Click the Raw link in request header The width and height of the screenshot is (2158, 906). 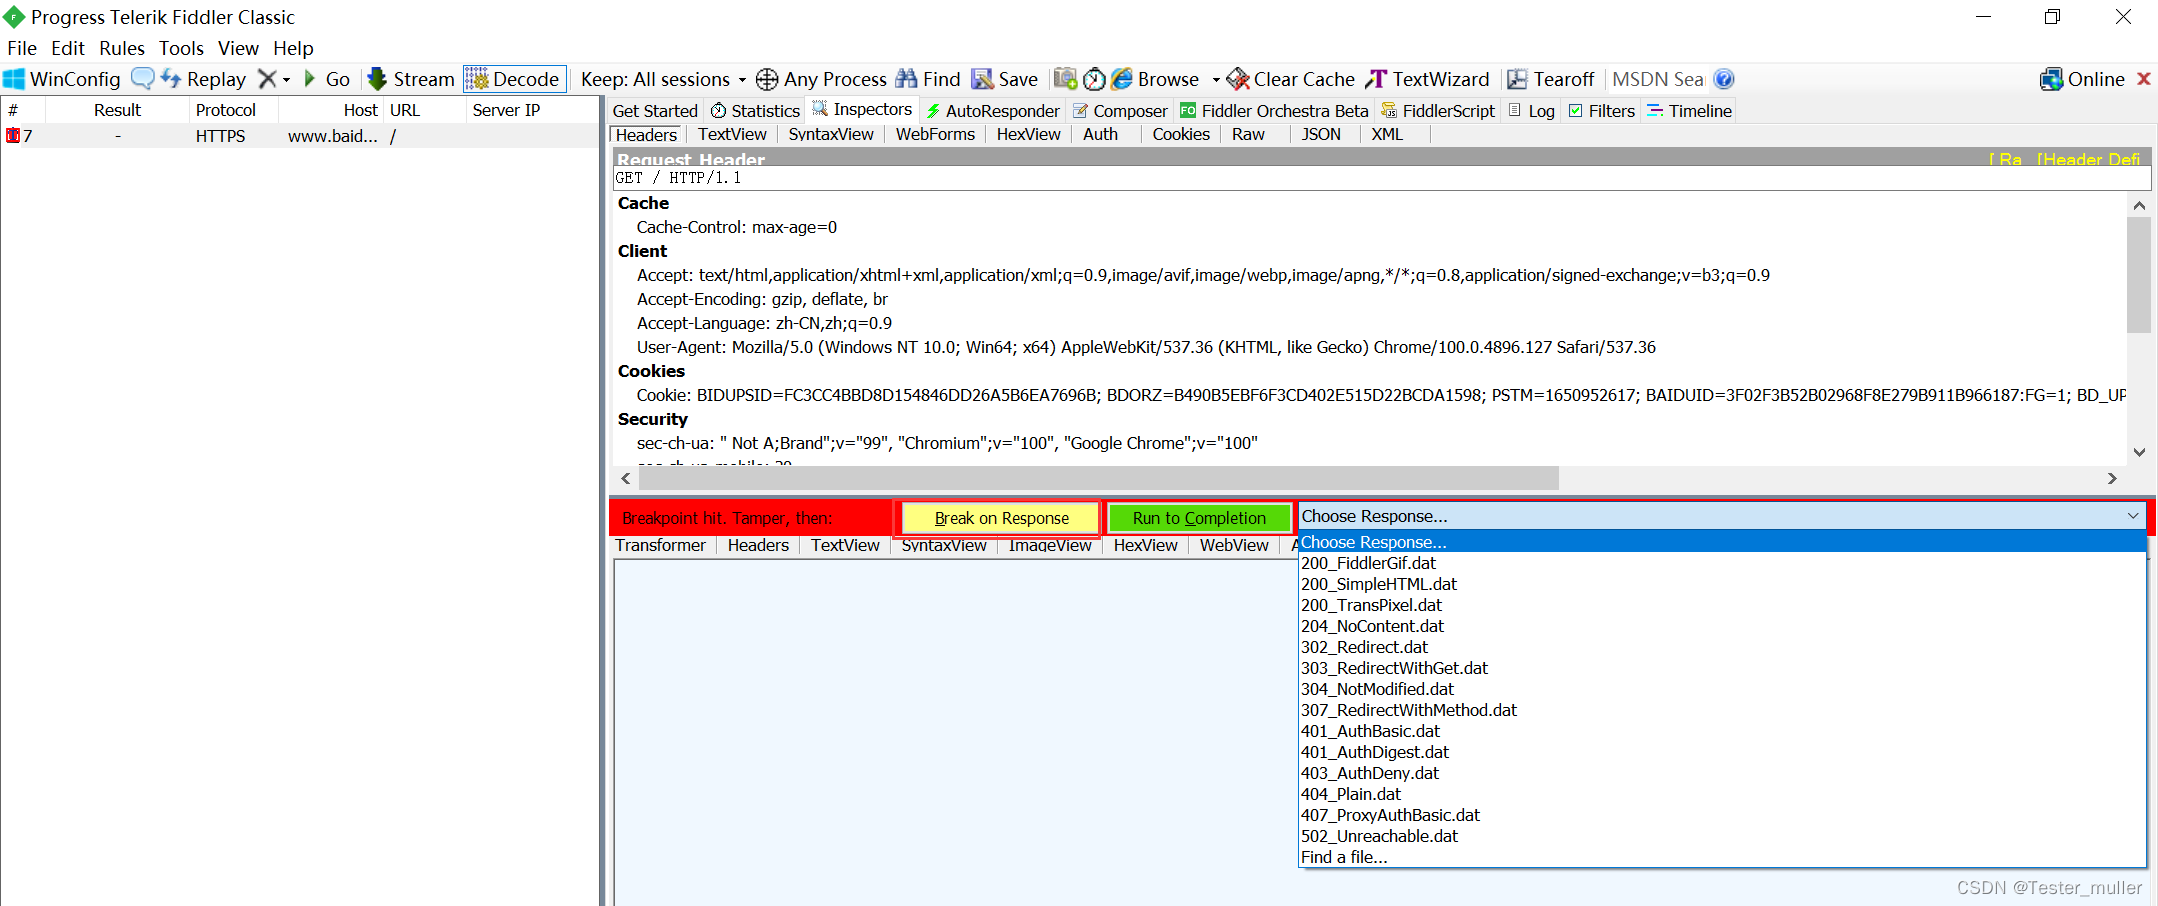pyautogui.click(x=2006, y=159)
